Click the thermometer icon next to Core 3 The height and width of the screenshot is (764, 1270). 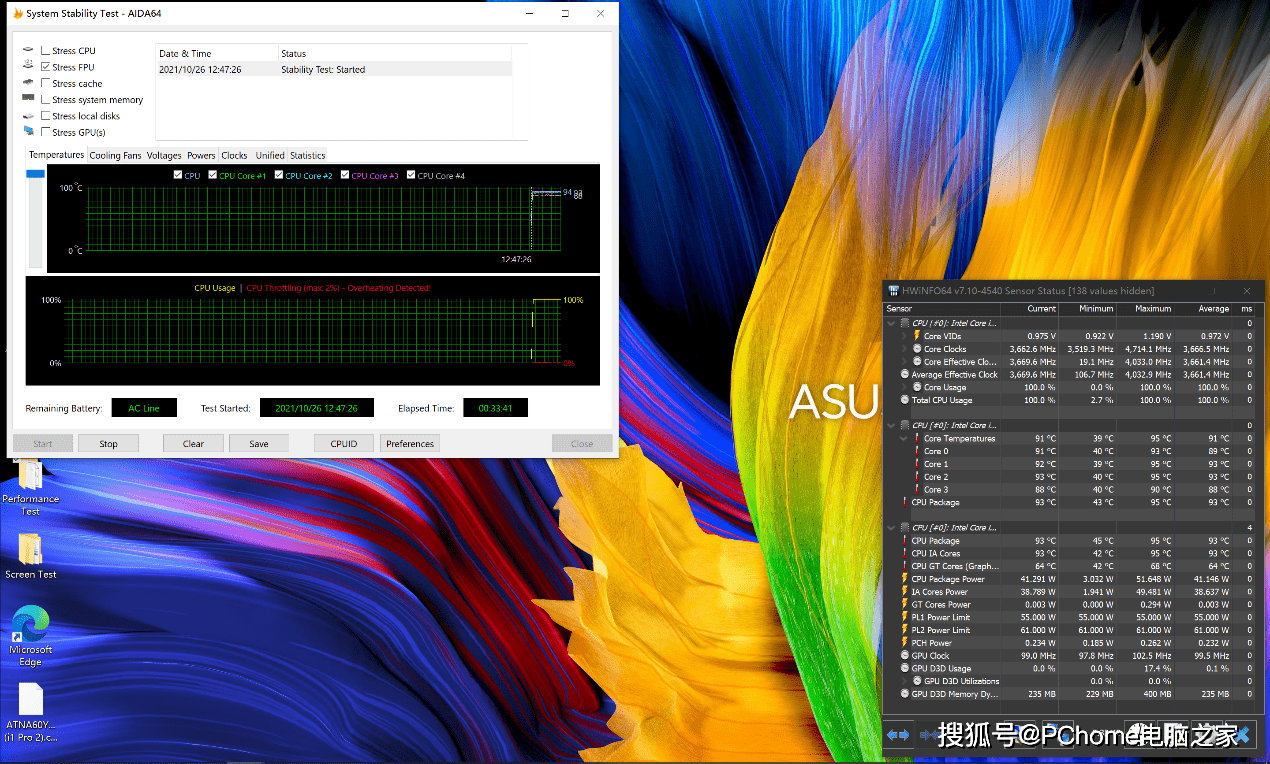click(916, 489)
